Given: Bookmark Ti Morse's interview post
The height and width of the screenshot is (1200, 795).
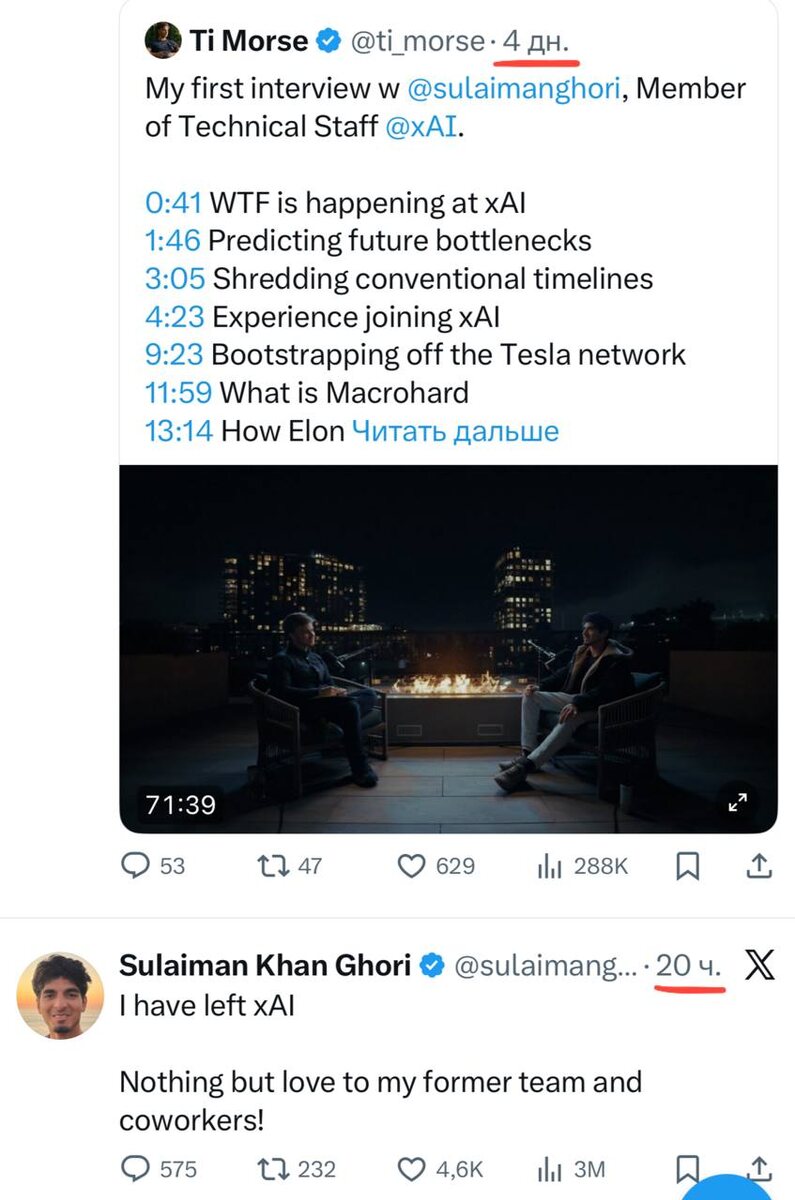Looking at the screenshot, I should [687, 866].
